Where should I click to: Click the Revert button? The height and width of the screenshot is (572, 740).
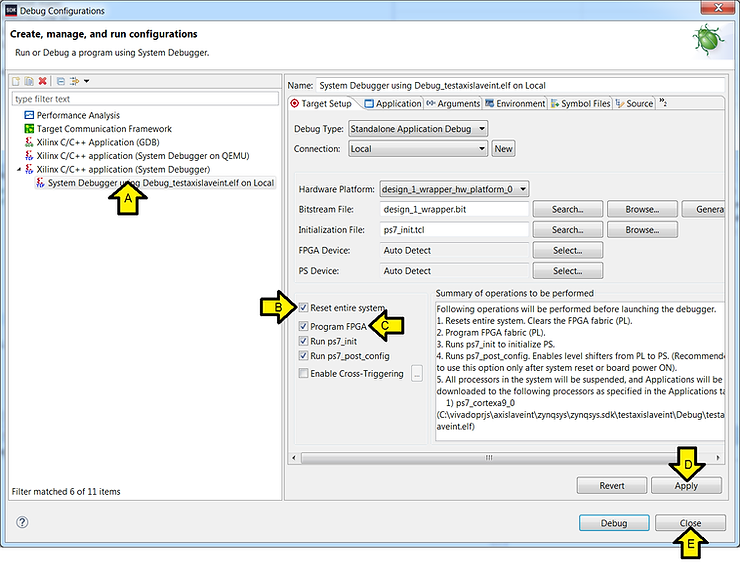[612, 486]
